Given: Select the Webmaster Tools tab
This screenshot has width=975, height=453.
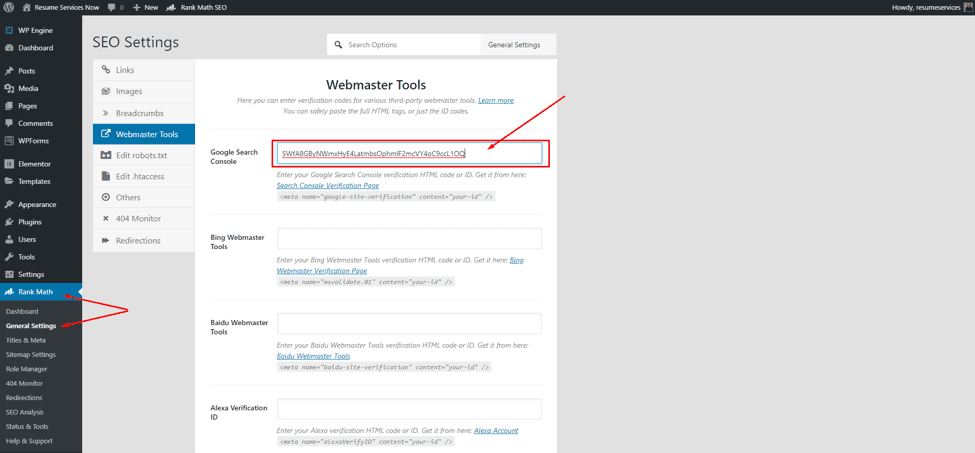Looking at the screenshot, I should click(144, 134).
